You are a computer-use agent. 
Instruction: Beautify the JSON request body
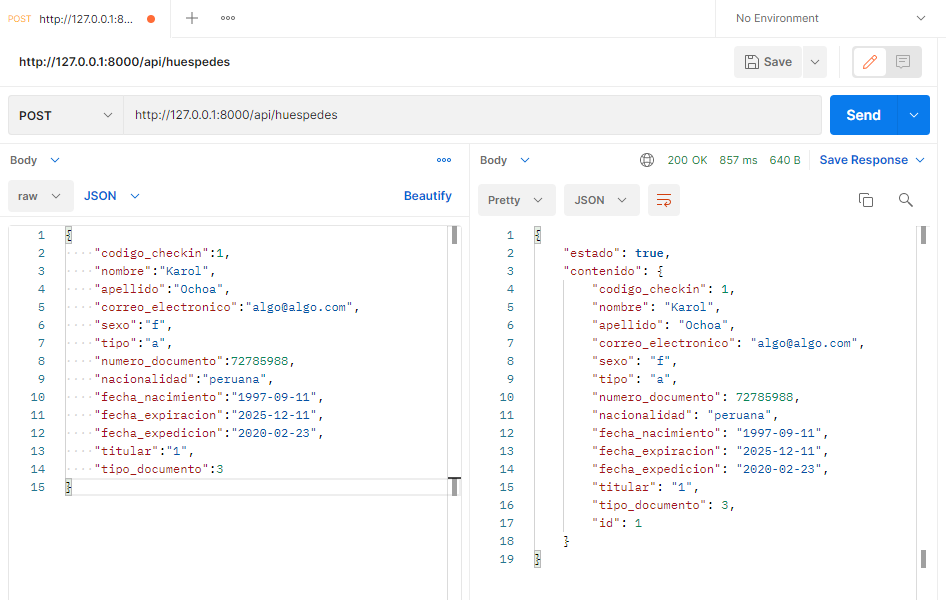(427, 196)
